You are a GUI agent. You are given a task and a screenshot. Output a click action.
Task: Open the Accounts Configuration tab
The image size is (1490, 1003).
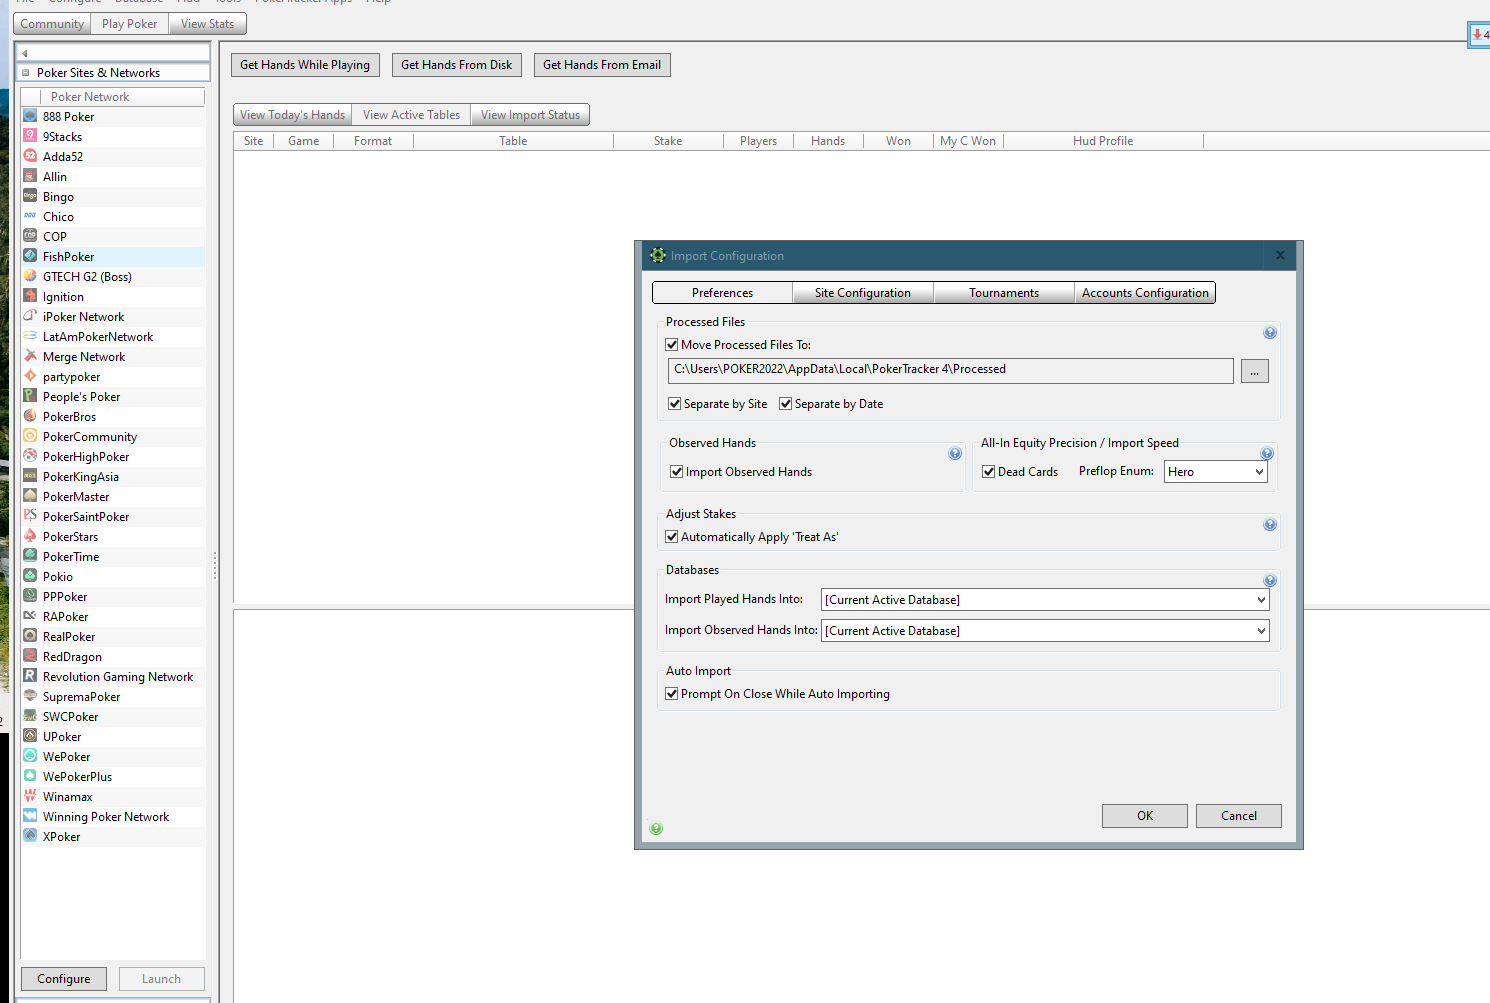pyautogui.click(x=1145, y=293)
